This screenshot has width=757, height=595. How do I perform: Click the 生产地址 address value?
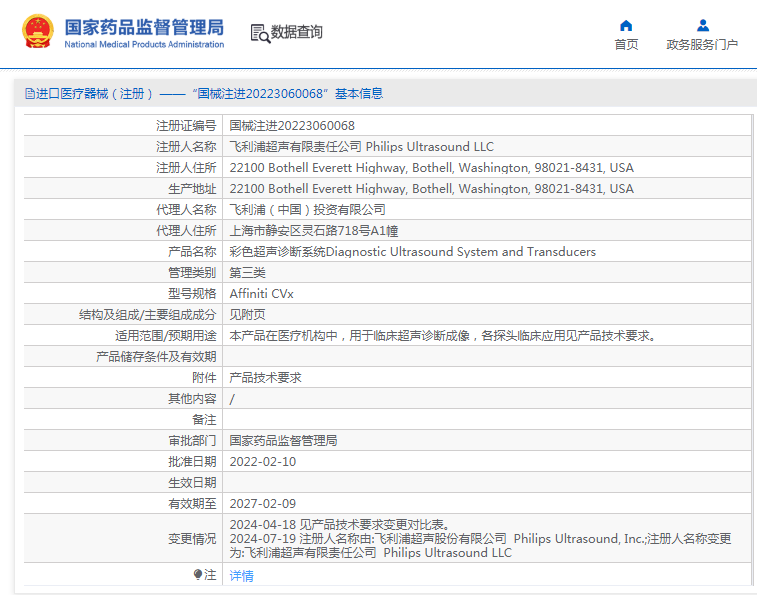tap(432, 189)
